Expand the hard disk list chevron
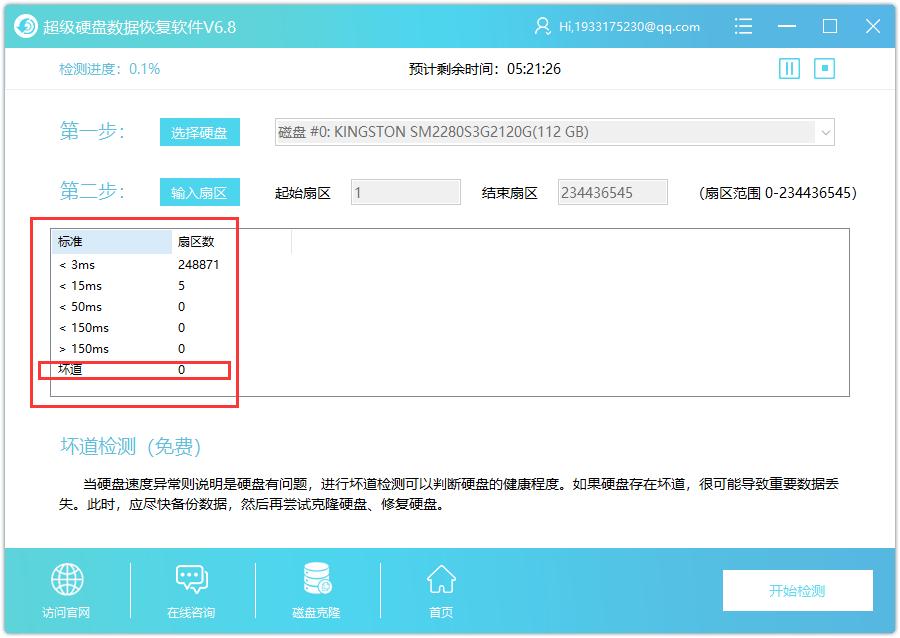900x638 pixels. coord(826,131)
